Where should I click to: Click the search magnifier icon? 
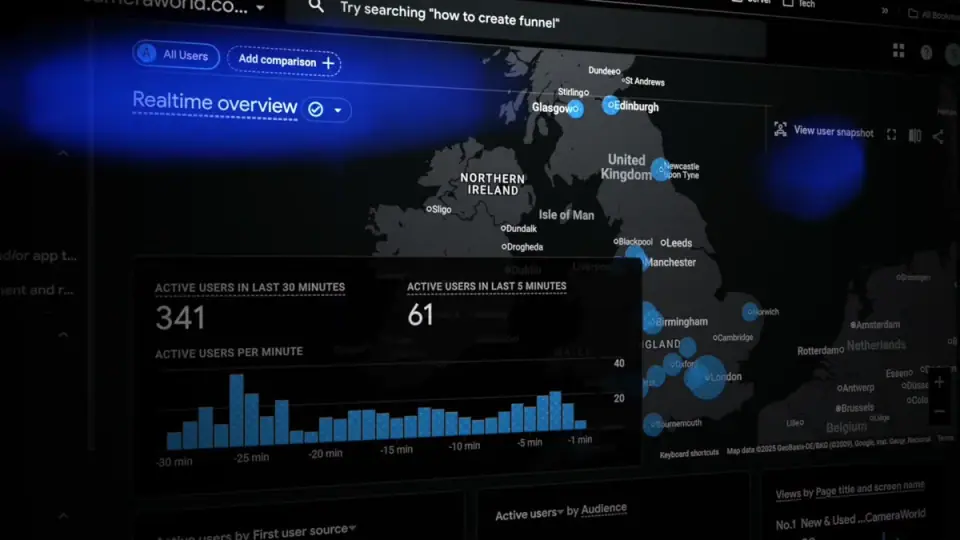[316, 6]
